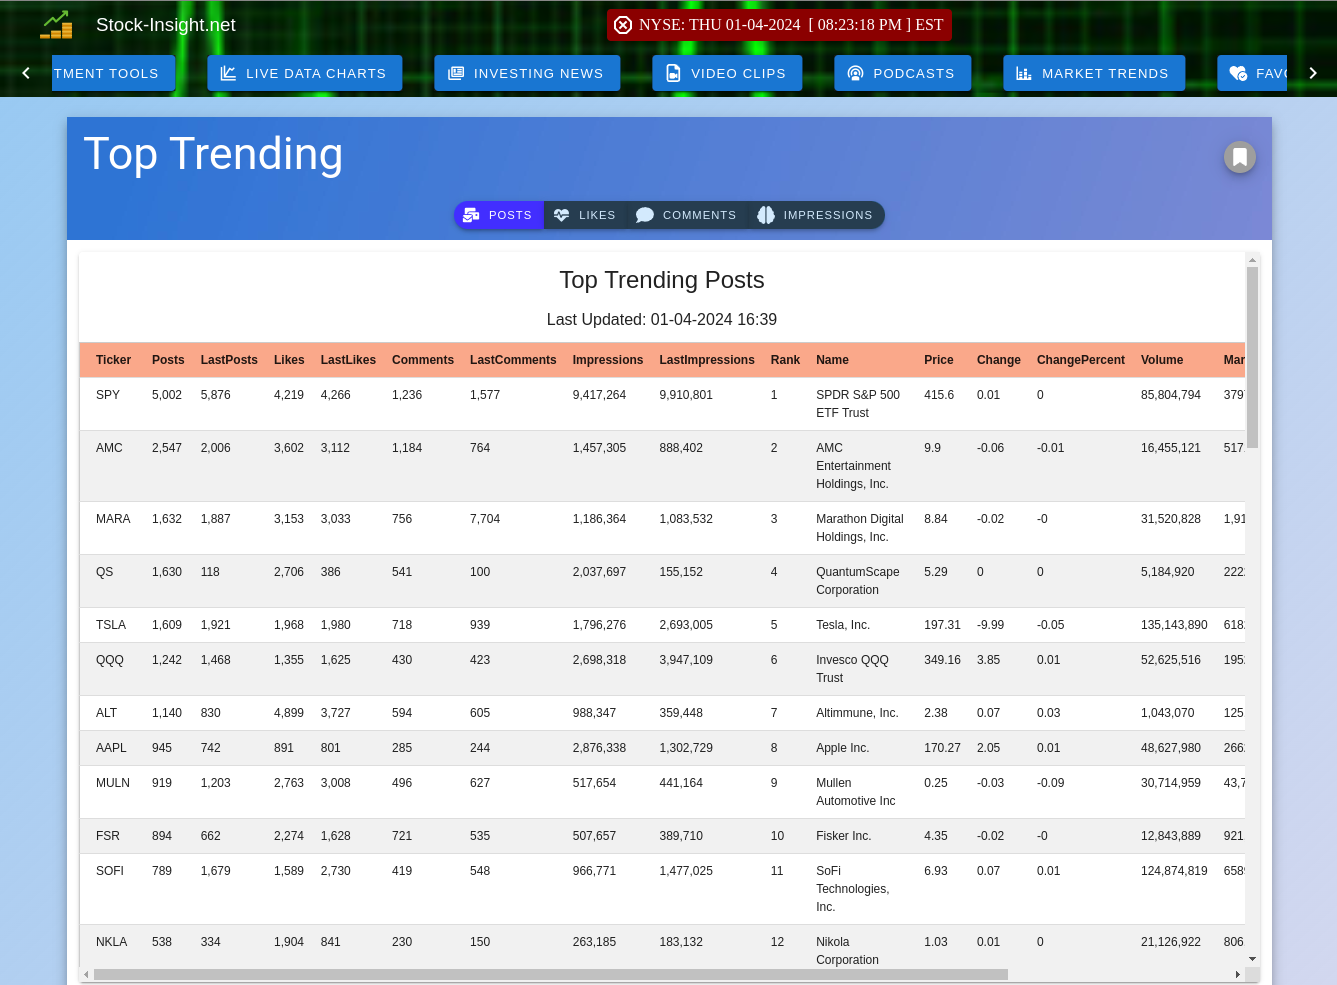Open Live Data Charts
This screenshot has height=985, width=1337.
click(304, 73)
